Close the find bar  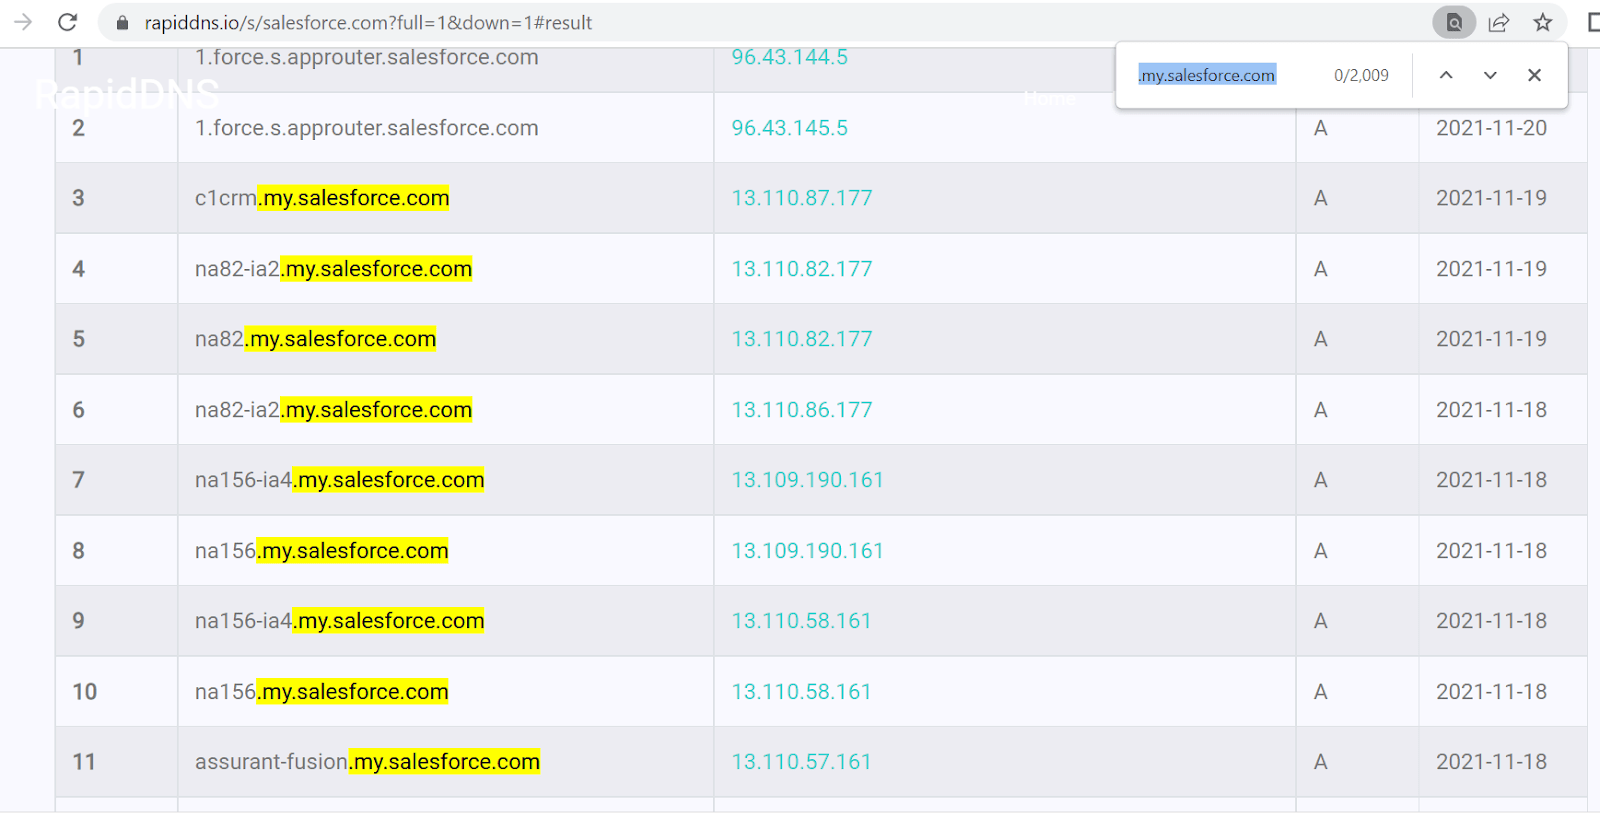click(1534, 75)
